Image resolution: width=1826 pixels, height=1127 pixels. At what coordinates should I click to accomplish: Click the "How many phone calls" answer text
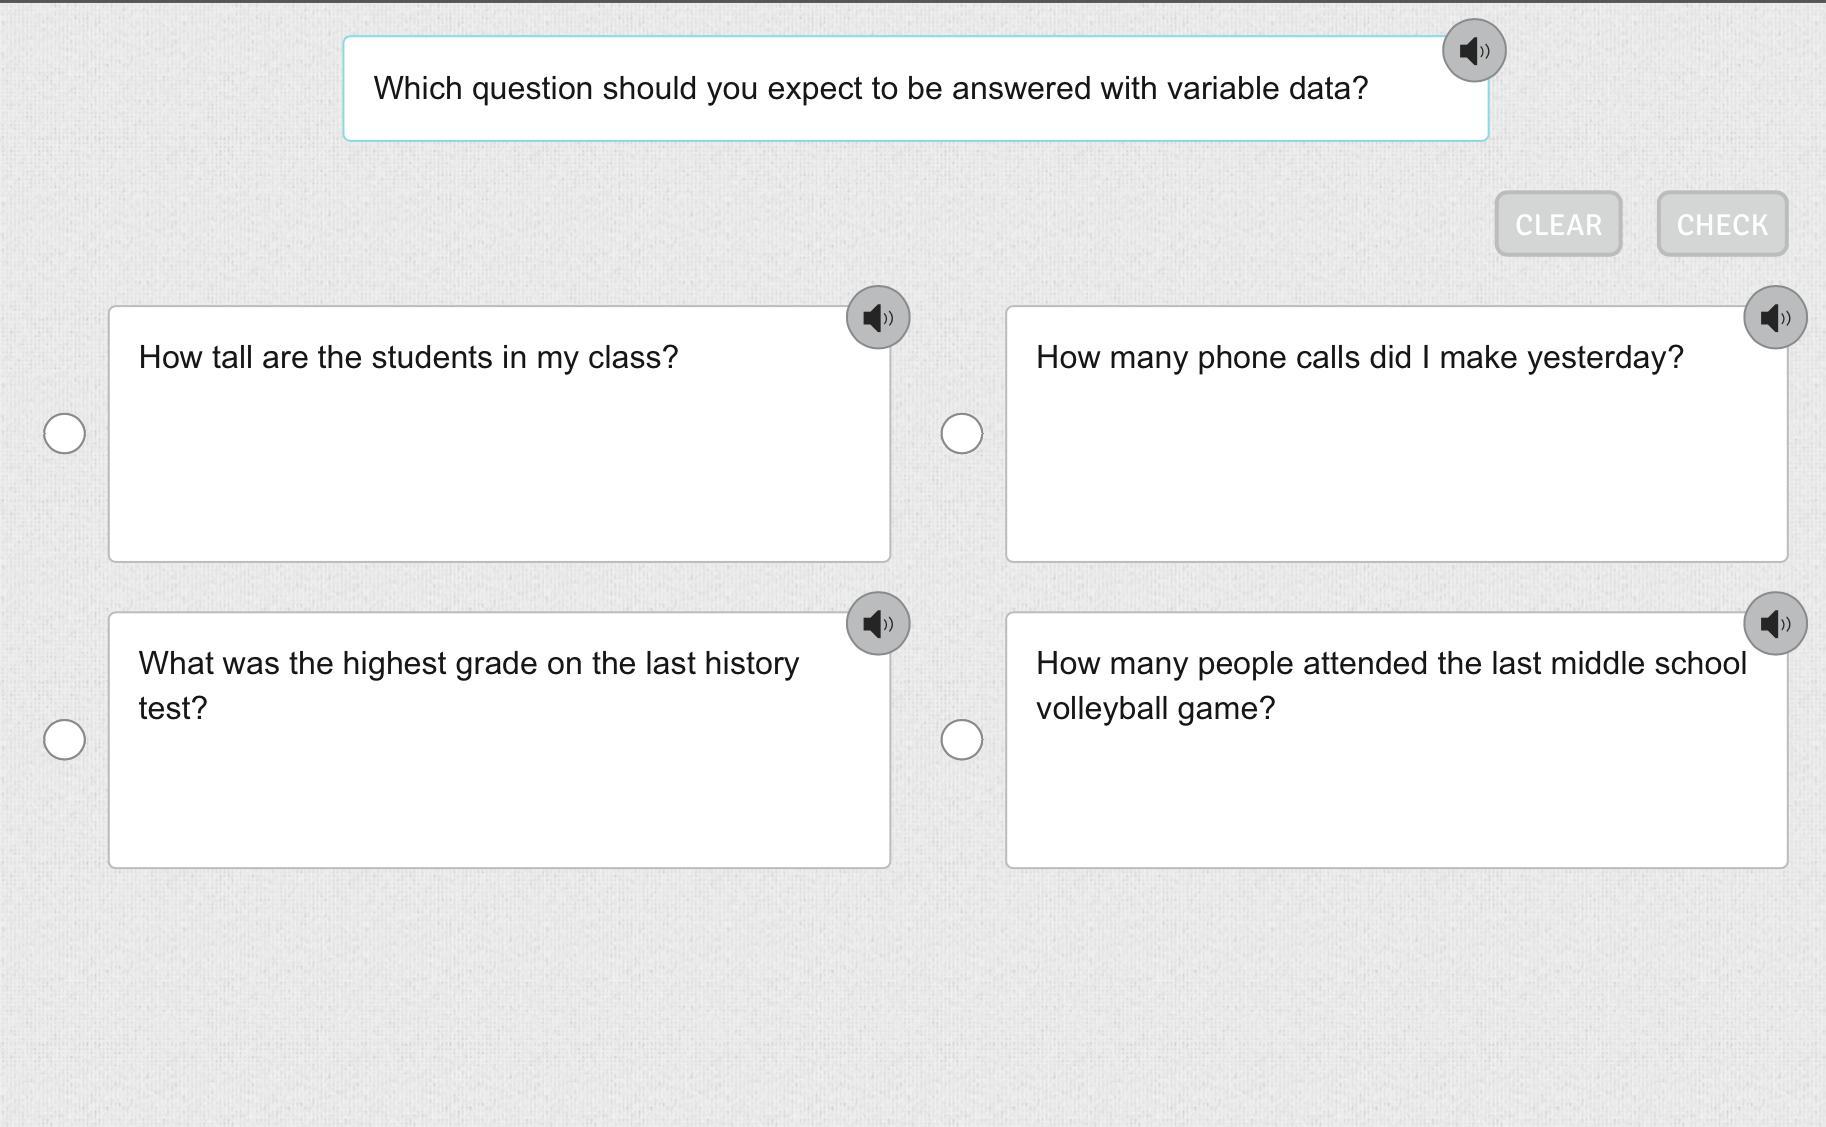(1359, 357)
